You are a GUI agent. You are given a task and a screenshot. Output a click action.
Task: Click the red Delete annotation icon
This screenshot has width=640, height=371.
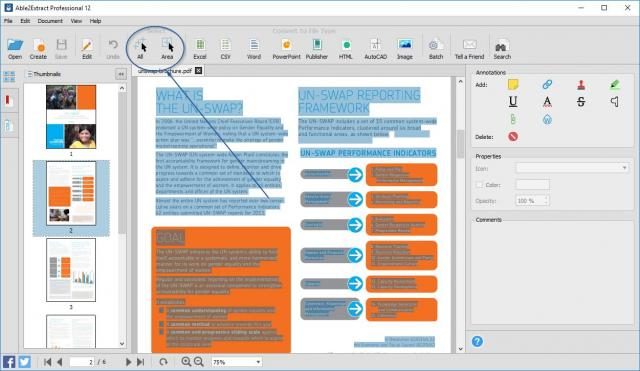tap(513, 137)
